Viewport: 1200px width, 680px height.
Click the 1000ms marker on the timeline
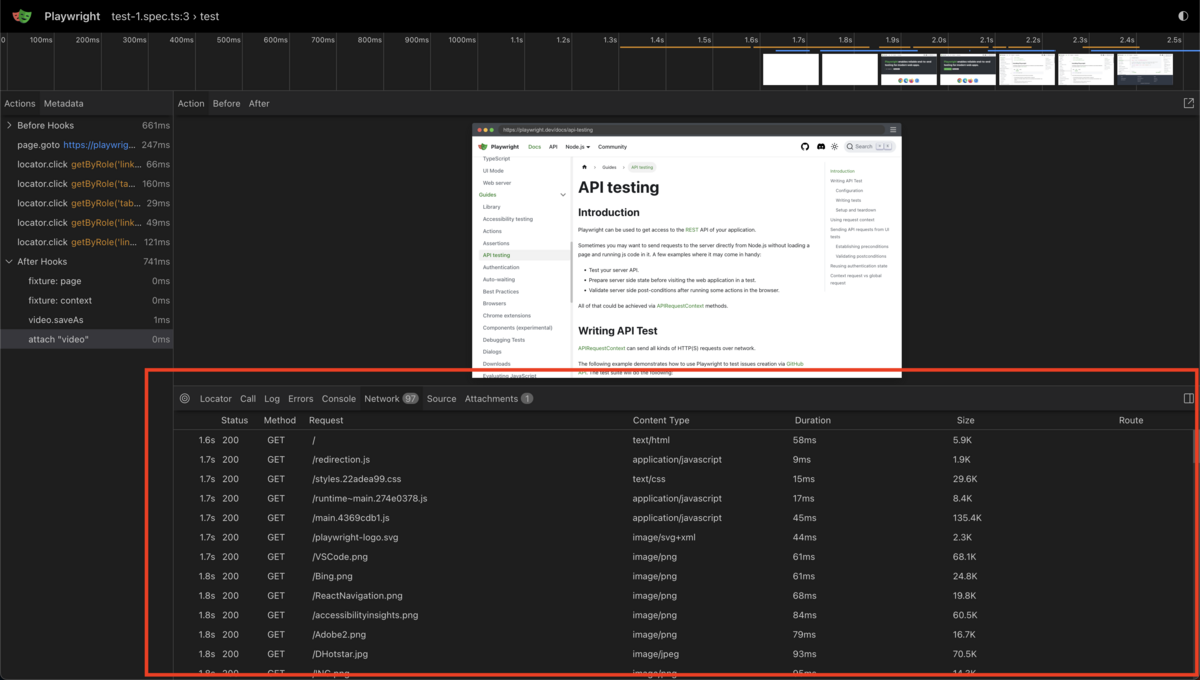point(462,40)
